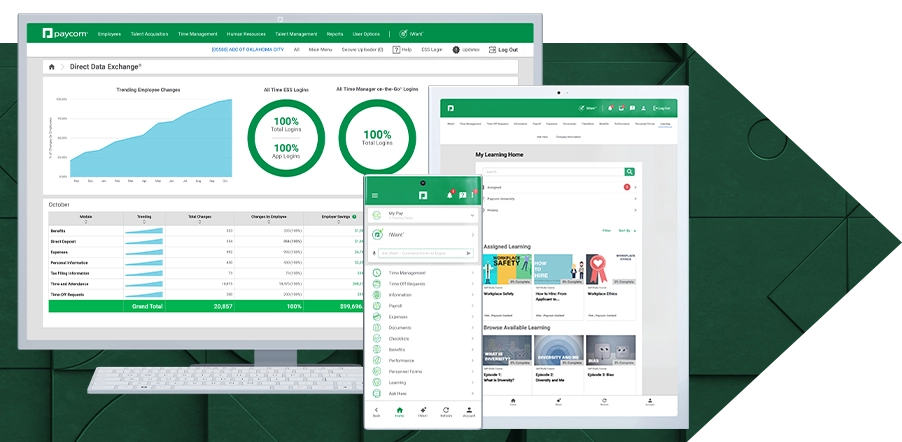Tap the microphone icon in Ask IWant bar
The image size is (902, 442).
[x=374, y=253]
